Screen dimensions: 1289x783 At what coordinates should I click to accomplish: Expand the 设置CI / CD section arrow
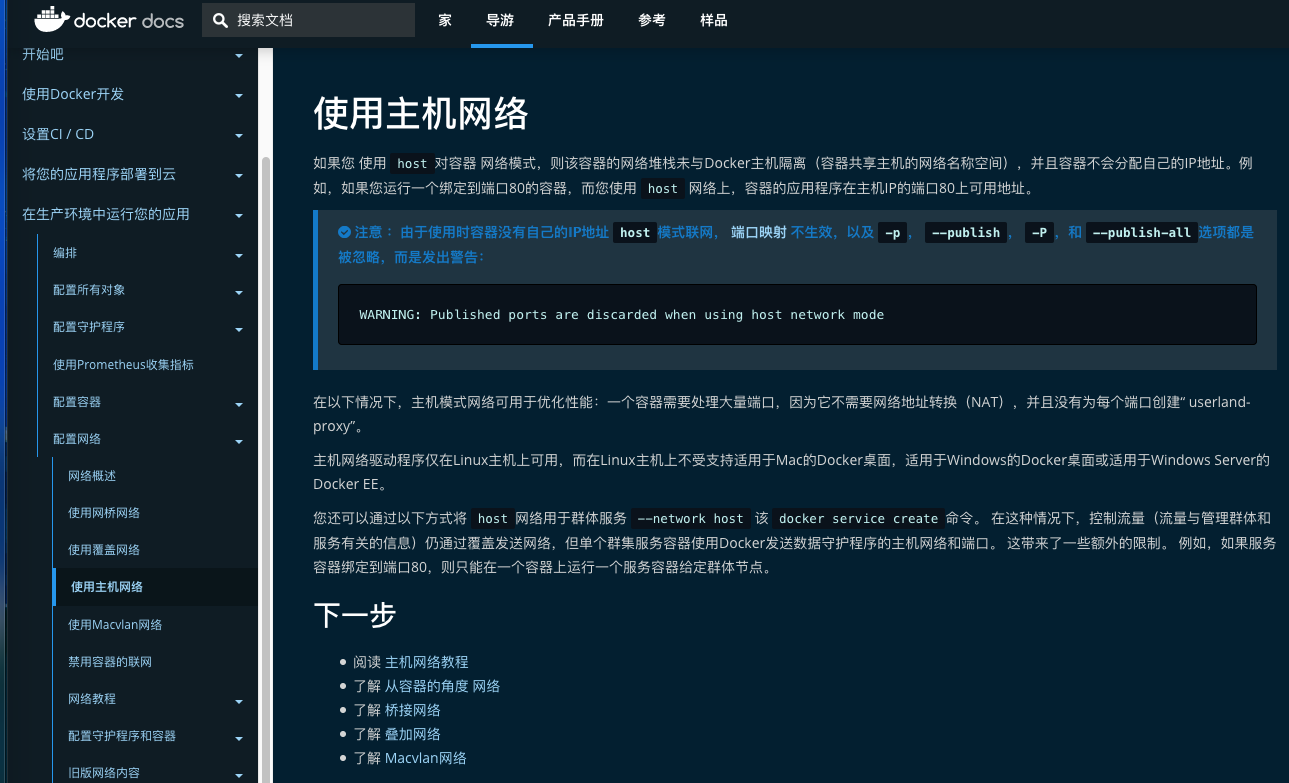[239, 136]
